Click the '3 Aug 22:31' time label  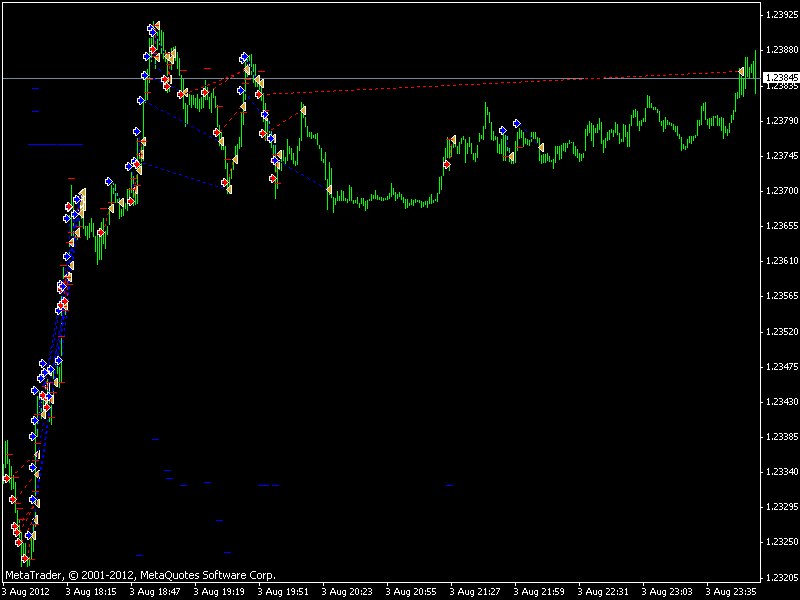603,592
